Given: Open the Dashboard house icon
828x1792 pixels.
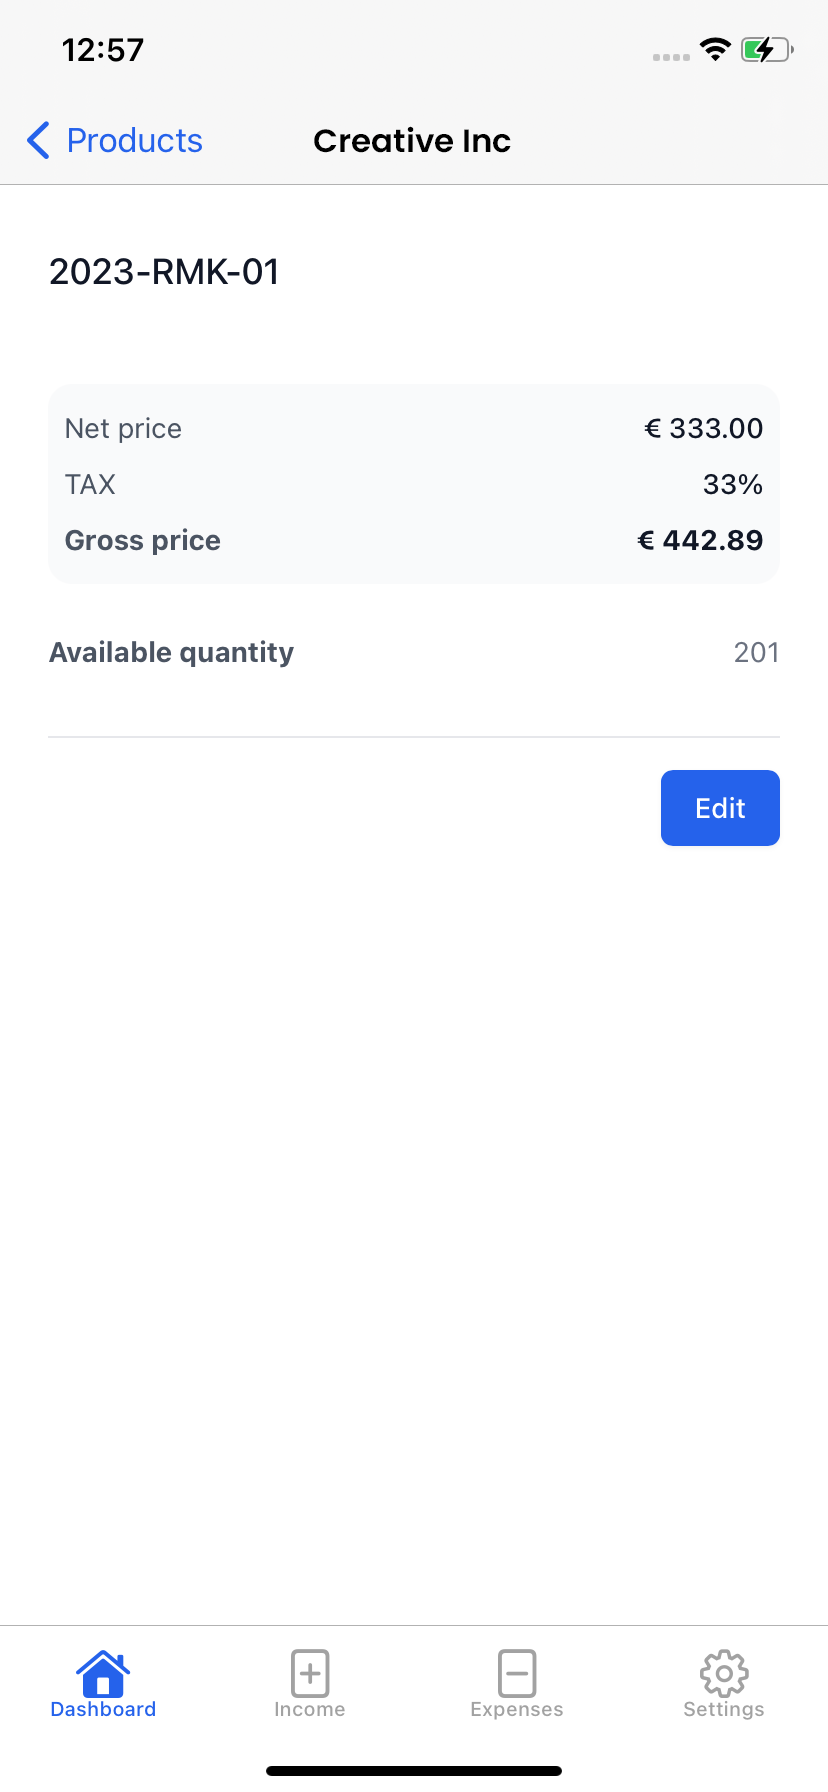Looking at the screenshot, I should pyautogui.click(x=103, y=1672).
